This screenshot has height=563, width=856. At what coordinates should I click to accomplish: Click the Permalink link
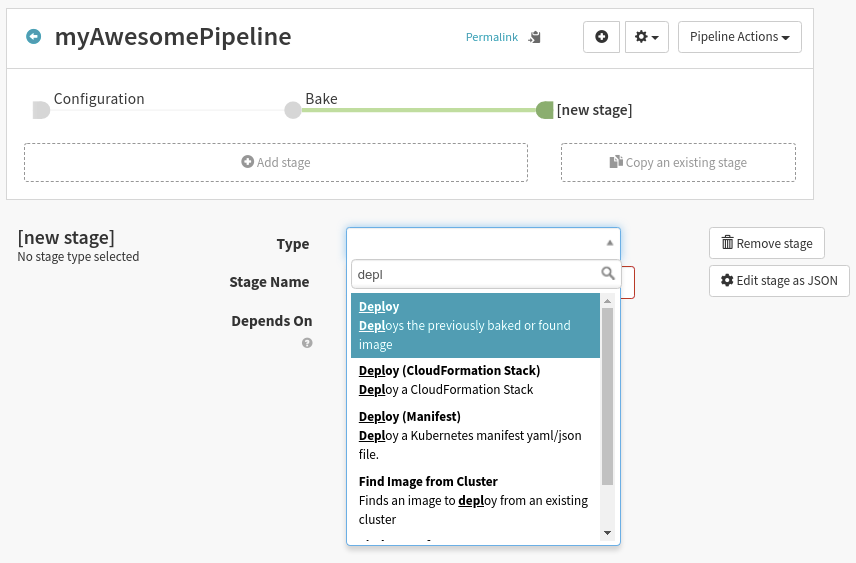tap(492, 37)
